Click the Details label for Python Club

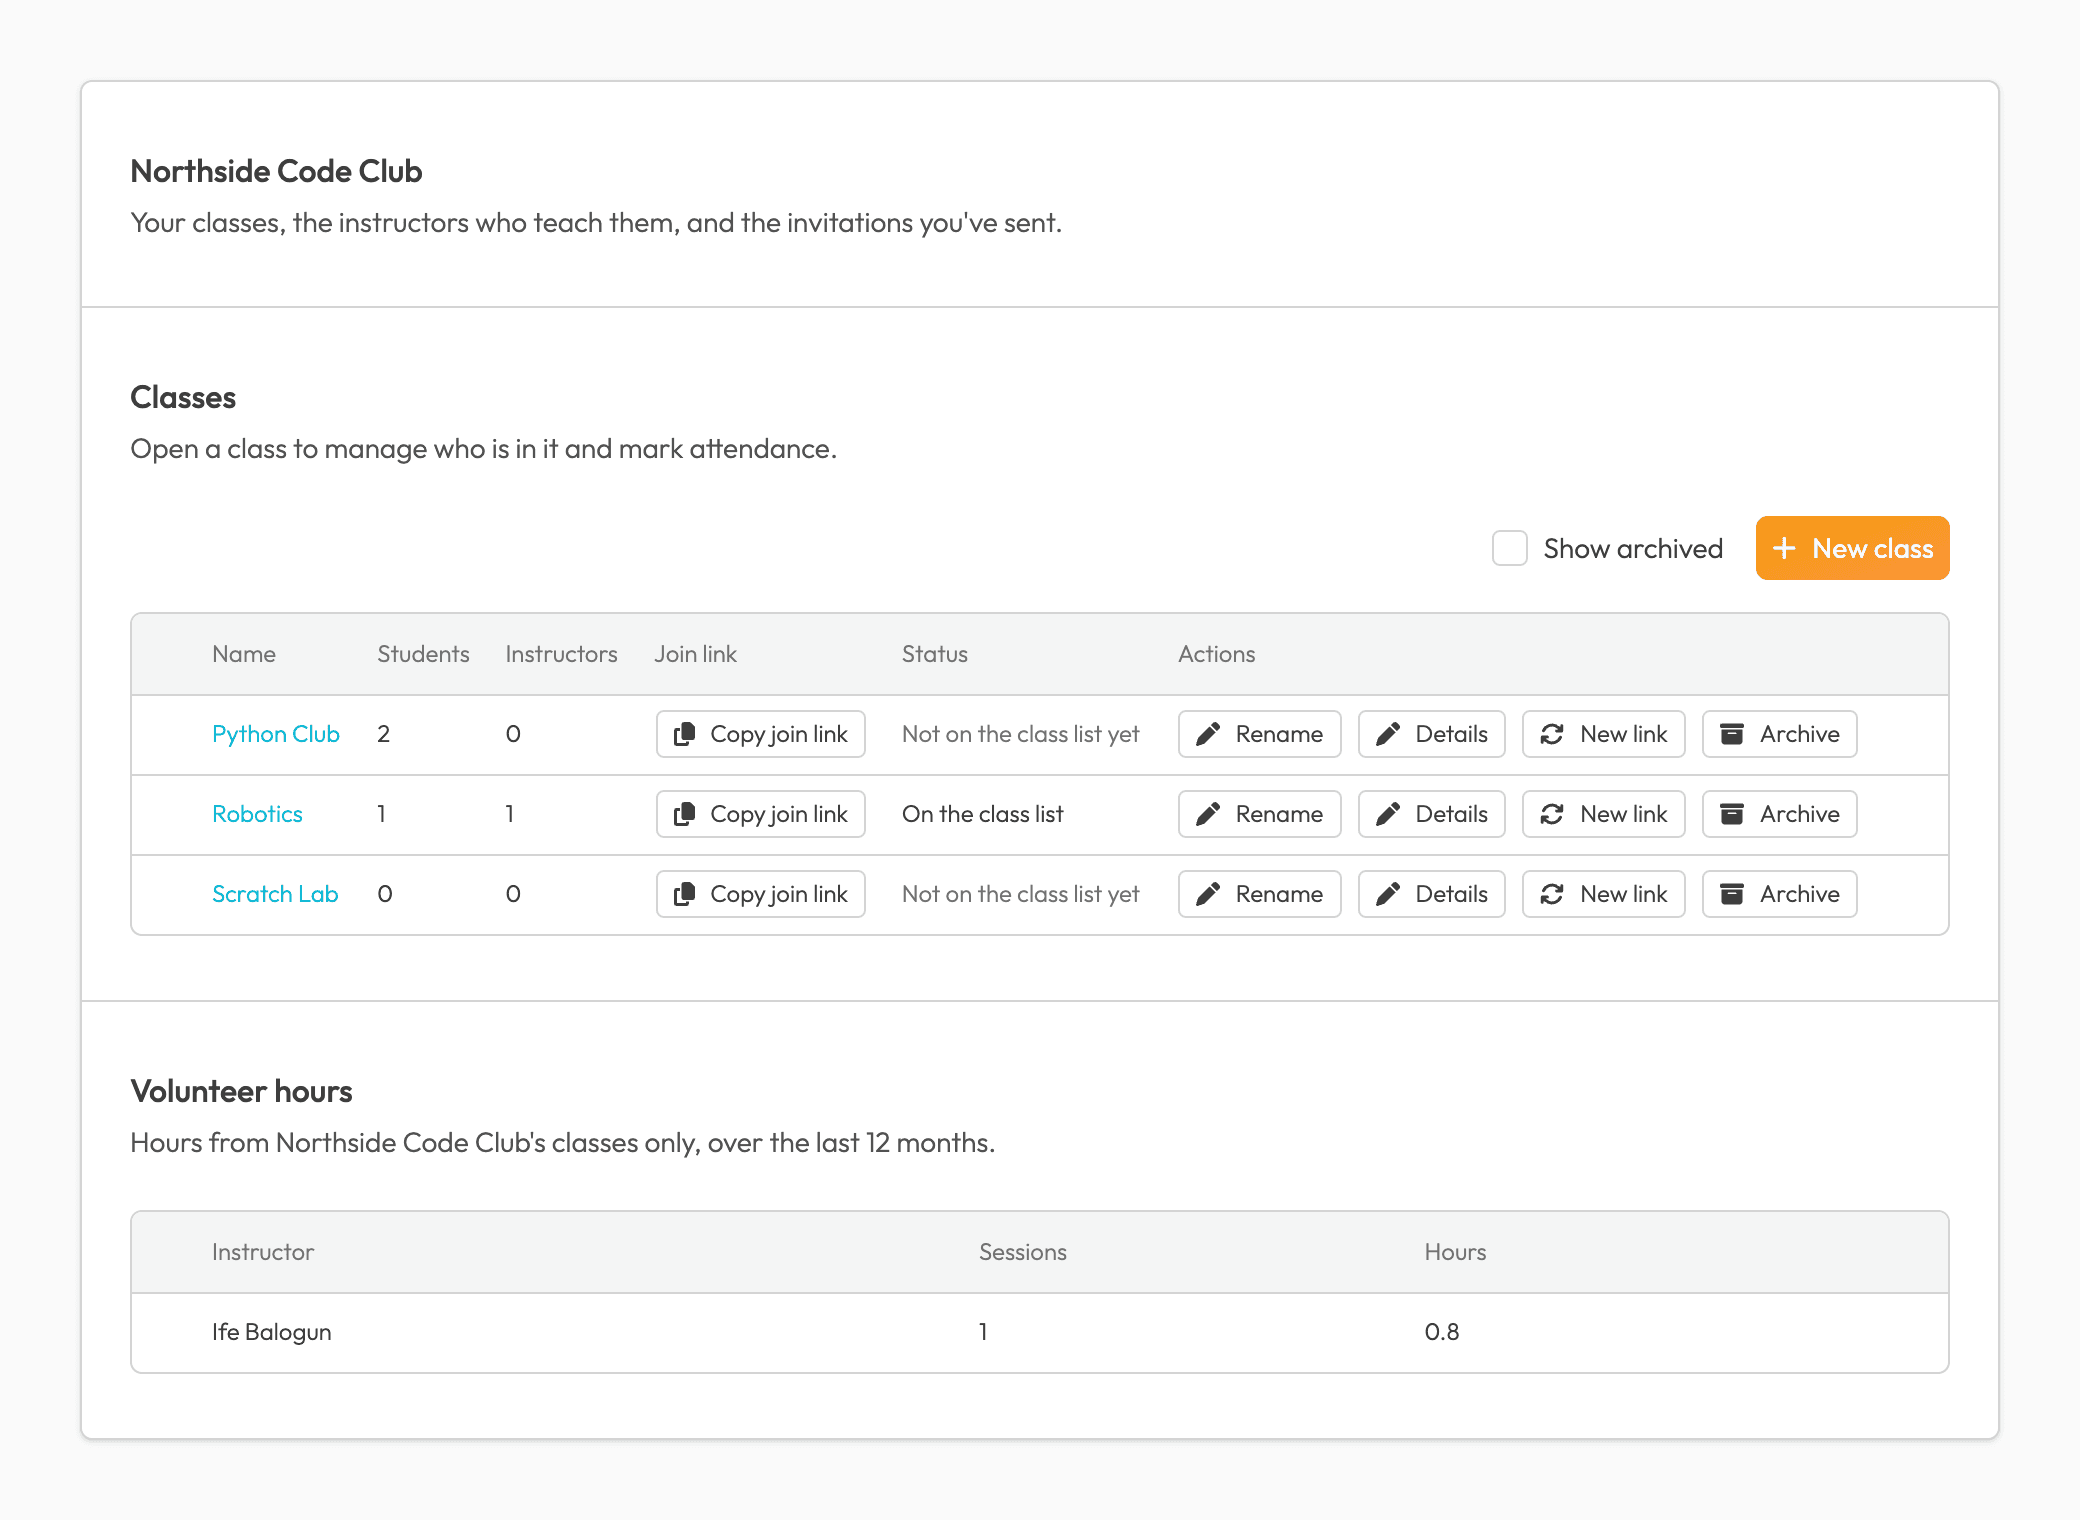[1451, 734]
